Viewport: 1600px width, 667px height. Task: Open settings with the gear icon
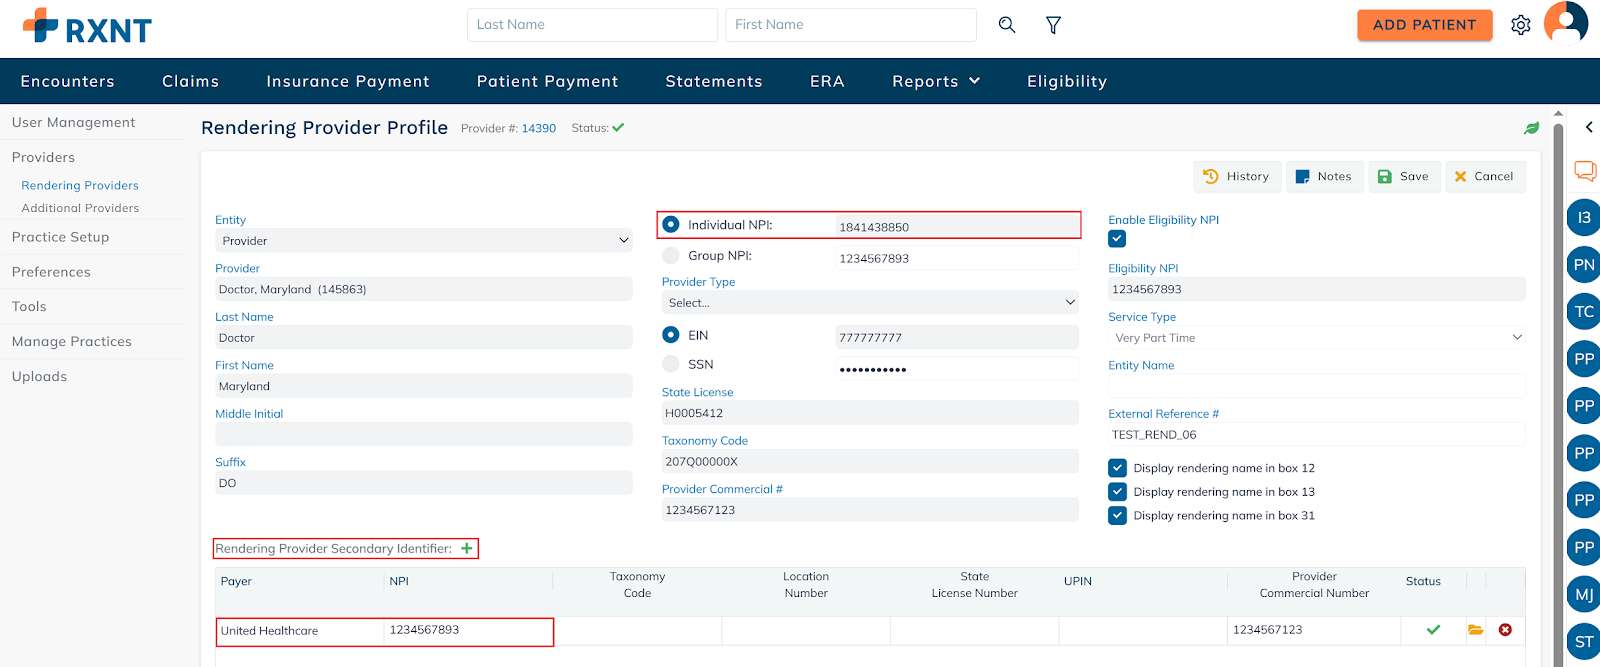tap(1520, 25)
